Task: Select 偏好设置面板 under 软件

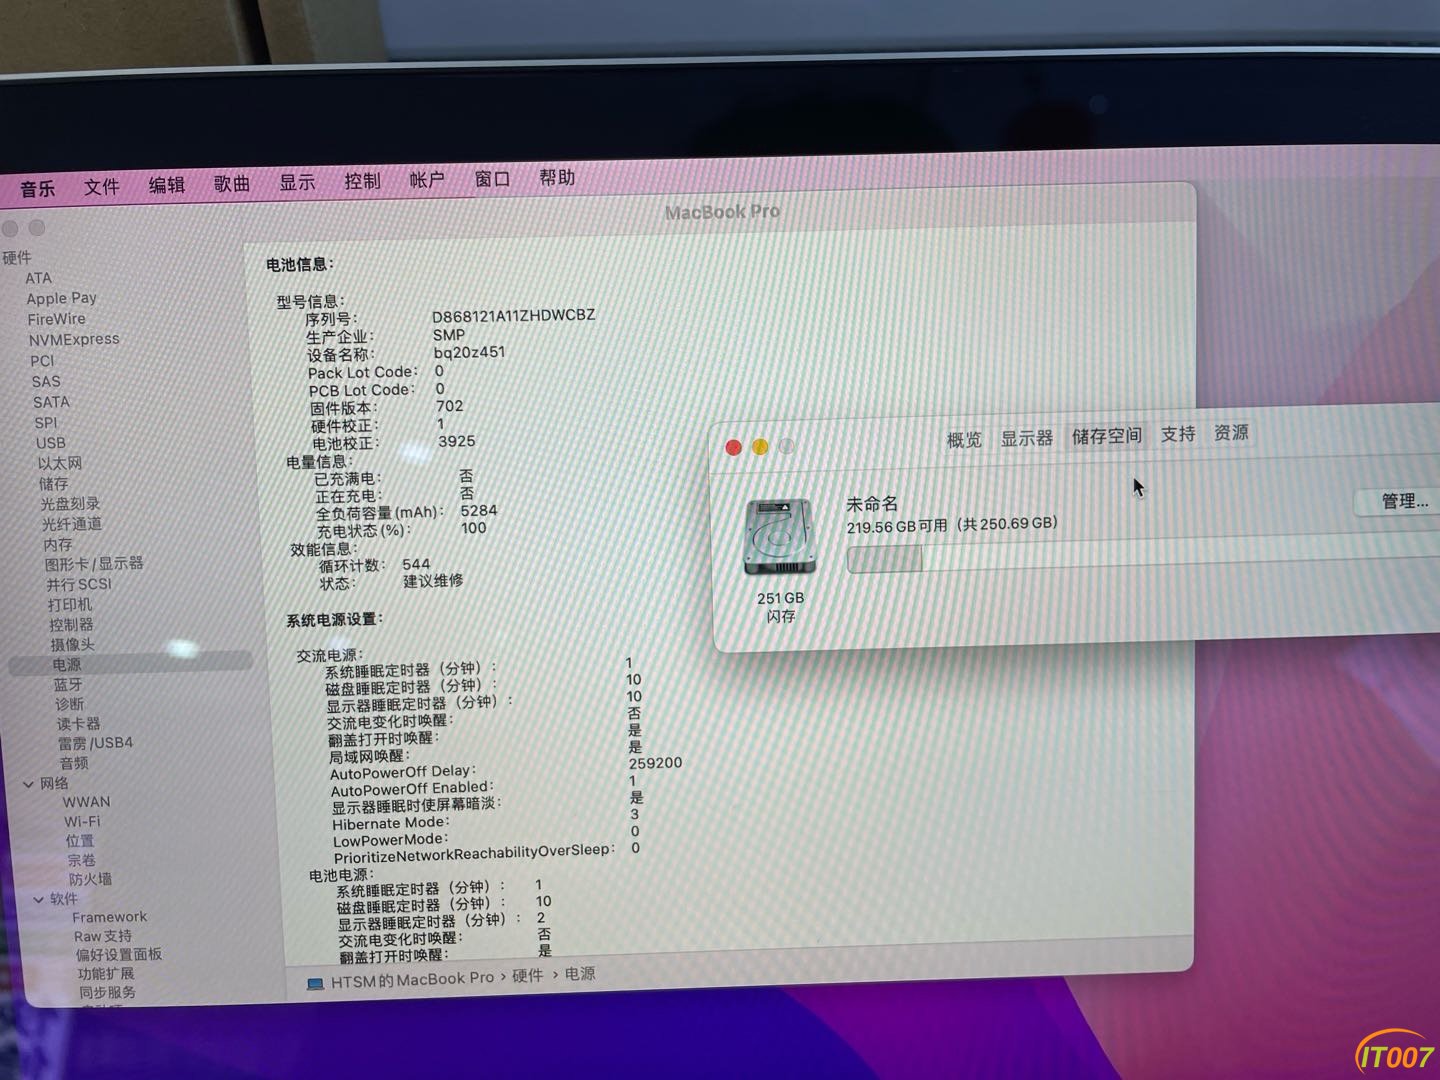Action: point(119,955)
